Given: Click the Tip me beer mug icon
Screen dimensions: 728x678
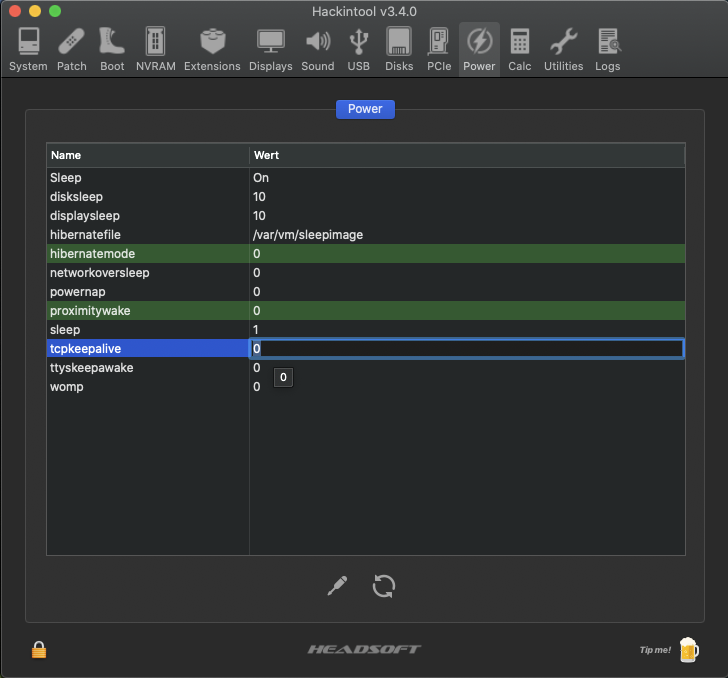Looking at the screenshot, I should click(x=689, y=650).
